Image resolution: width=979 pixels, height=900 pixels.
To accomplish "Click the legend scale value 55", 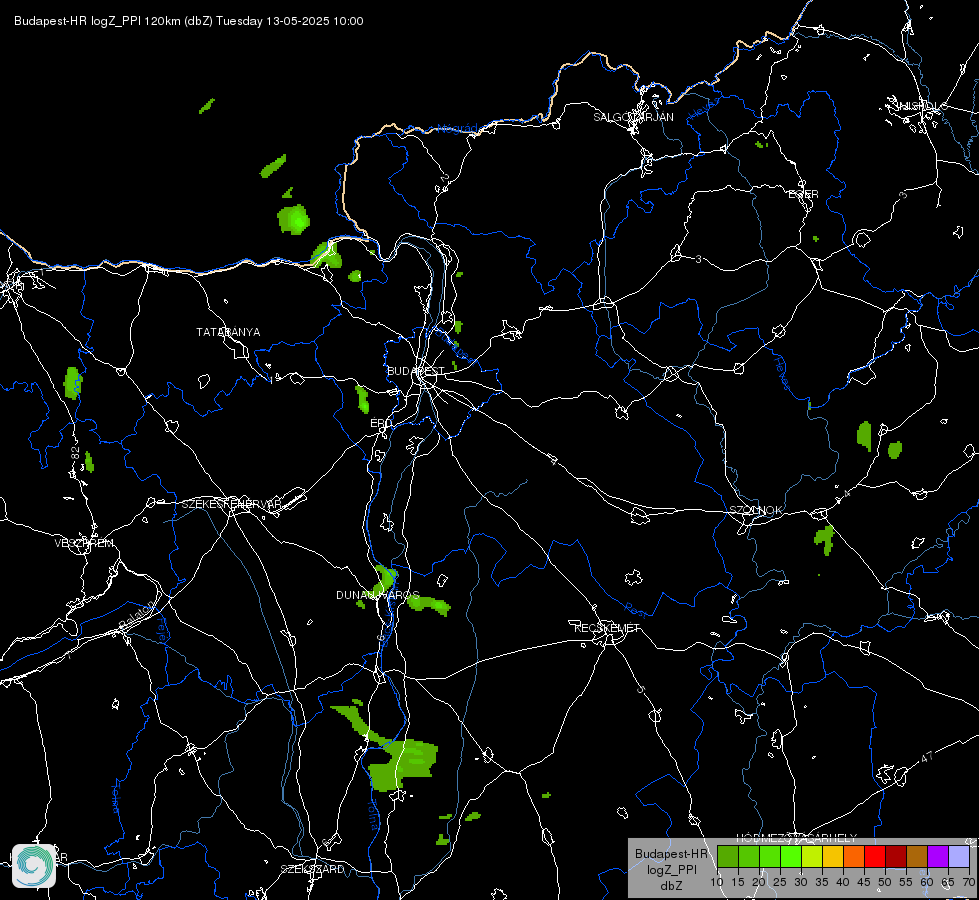I will coord(906,882).
